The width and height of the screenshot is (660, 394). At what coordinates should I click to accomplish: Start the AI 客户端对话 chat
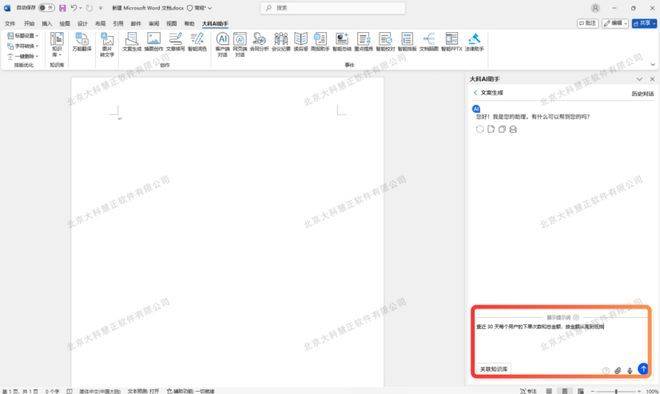pyautogui.click(x=222, y=45)
